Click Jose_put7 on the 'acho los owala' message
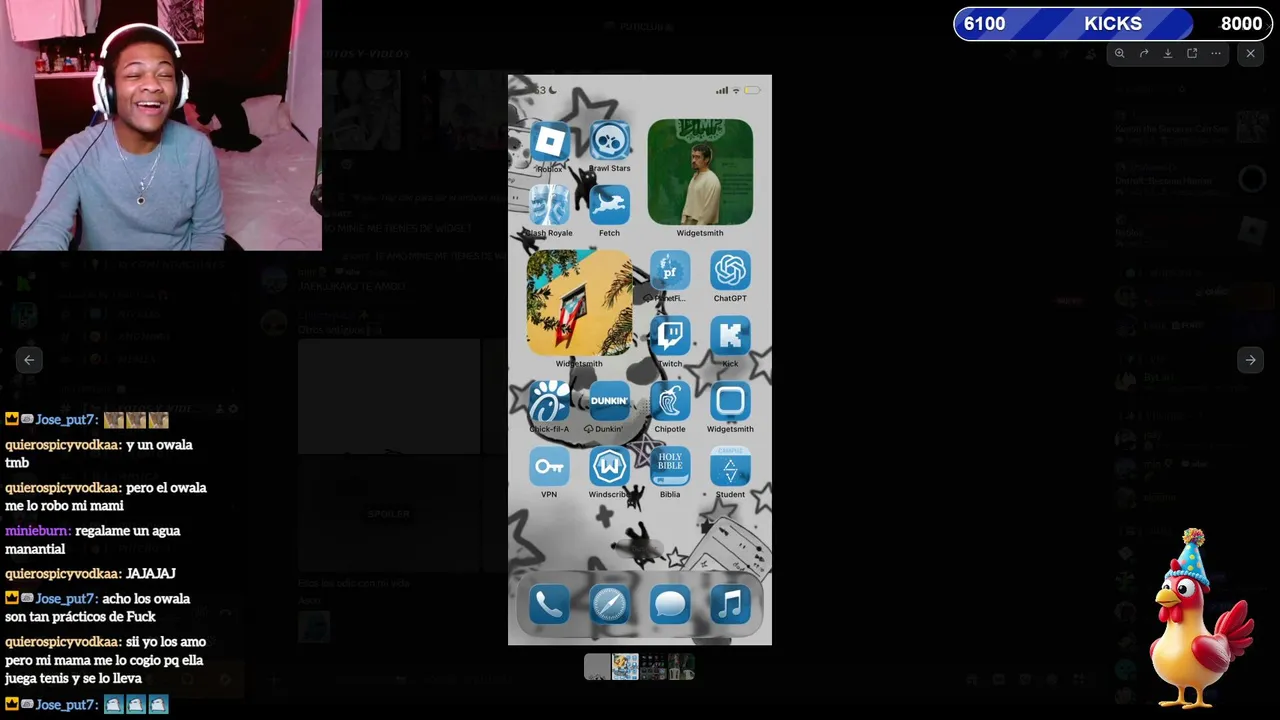Image resolution: width=1280 pixels, height=720 pixels. 66,599
